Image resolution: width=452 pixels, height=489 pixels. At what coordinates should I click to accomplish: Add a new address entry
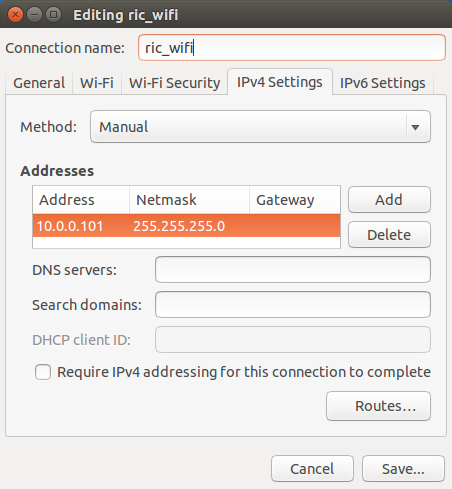pos(389,200)
